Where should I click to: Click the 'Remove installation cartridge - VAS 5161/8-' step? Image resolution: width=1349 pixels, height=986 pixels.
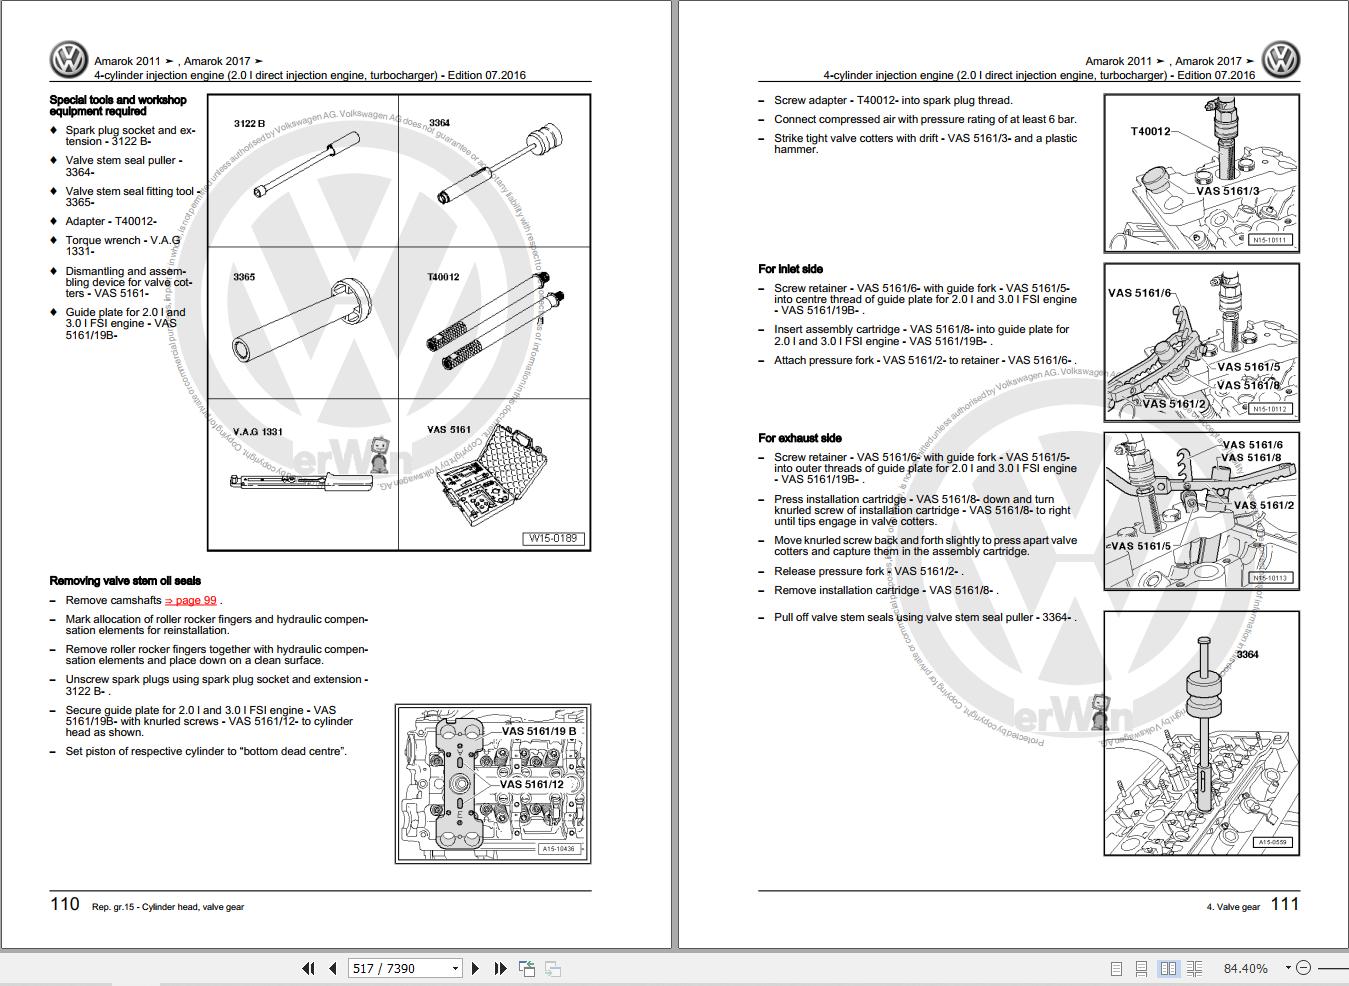tap(886, 590)
